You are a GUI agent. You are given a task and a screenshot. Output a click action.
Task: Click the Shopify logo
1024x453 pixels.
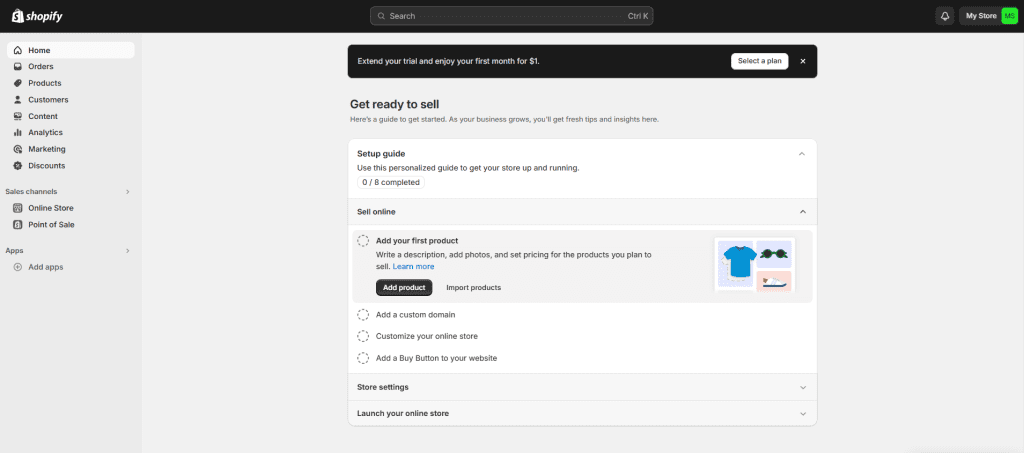[x=37, y=16]
